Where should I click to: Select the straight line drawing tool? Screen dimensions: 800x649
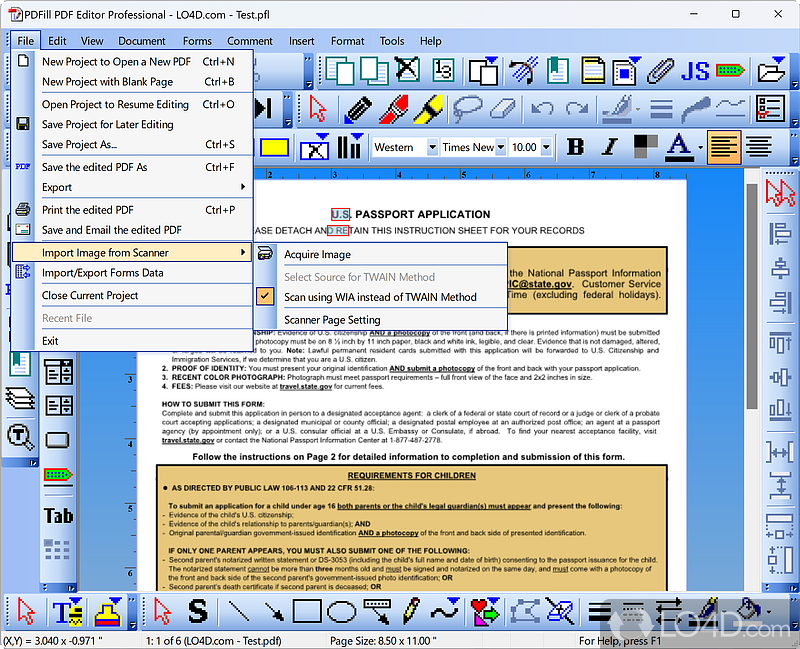click(238, 611)
